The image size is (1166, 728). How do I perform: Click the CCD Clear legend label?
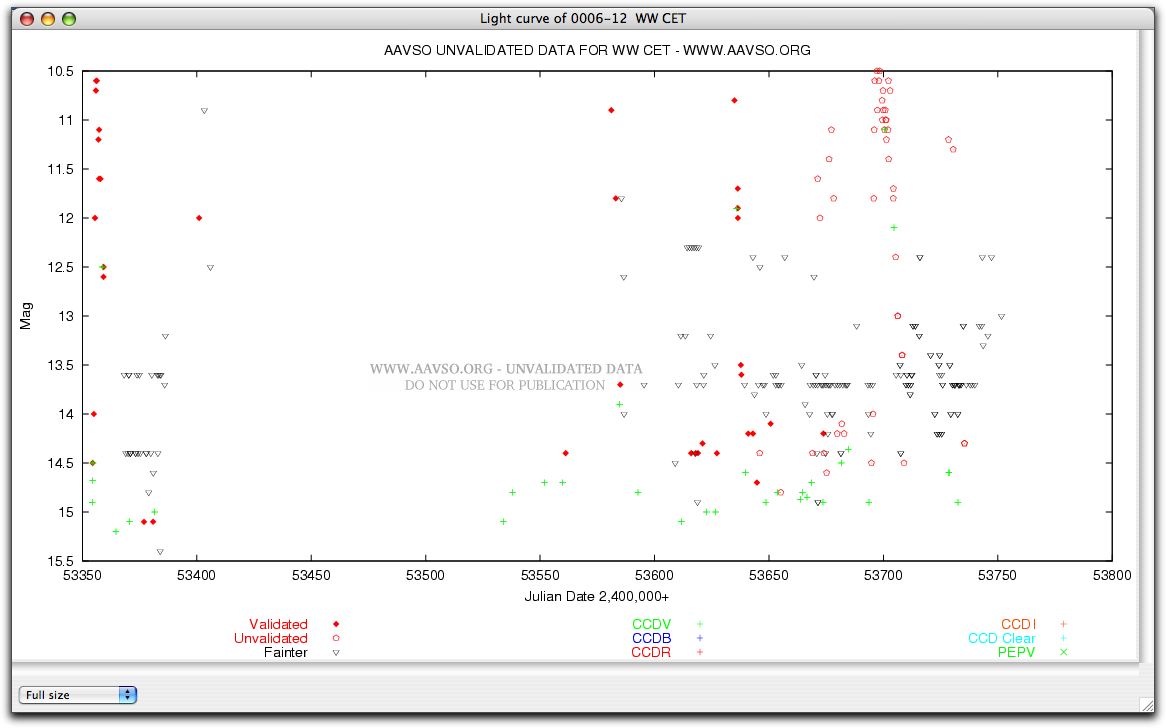click(1001, 638)
